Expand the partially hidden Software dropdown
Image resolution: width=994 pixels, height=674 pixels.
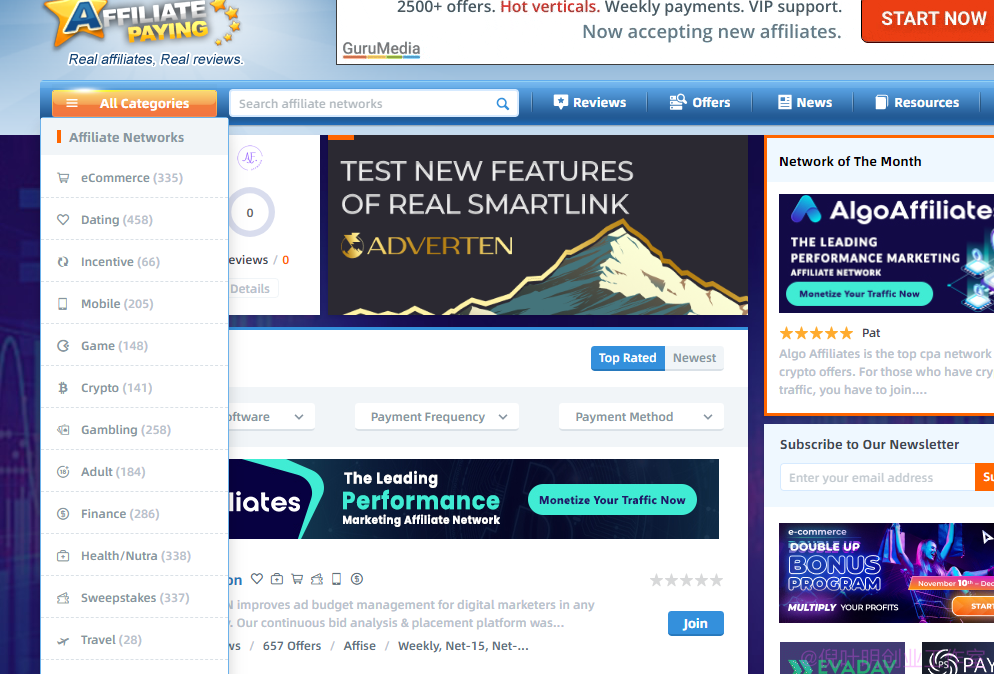tap(271, 417)
